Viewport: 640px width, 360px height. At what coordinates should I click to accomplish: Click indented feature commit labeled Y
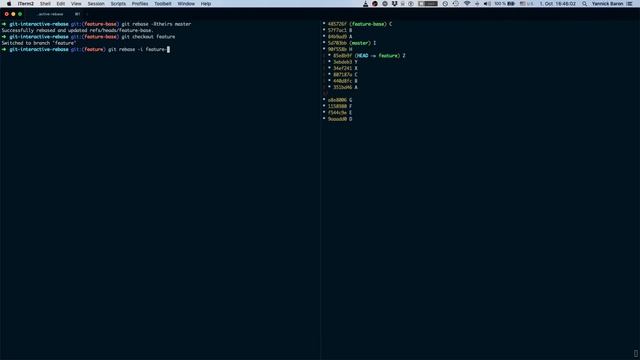pos(342,62)
